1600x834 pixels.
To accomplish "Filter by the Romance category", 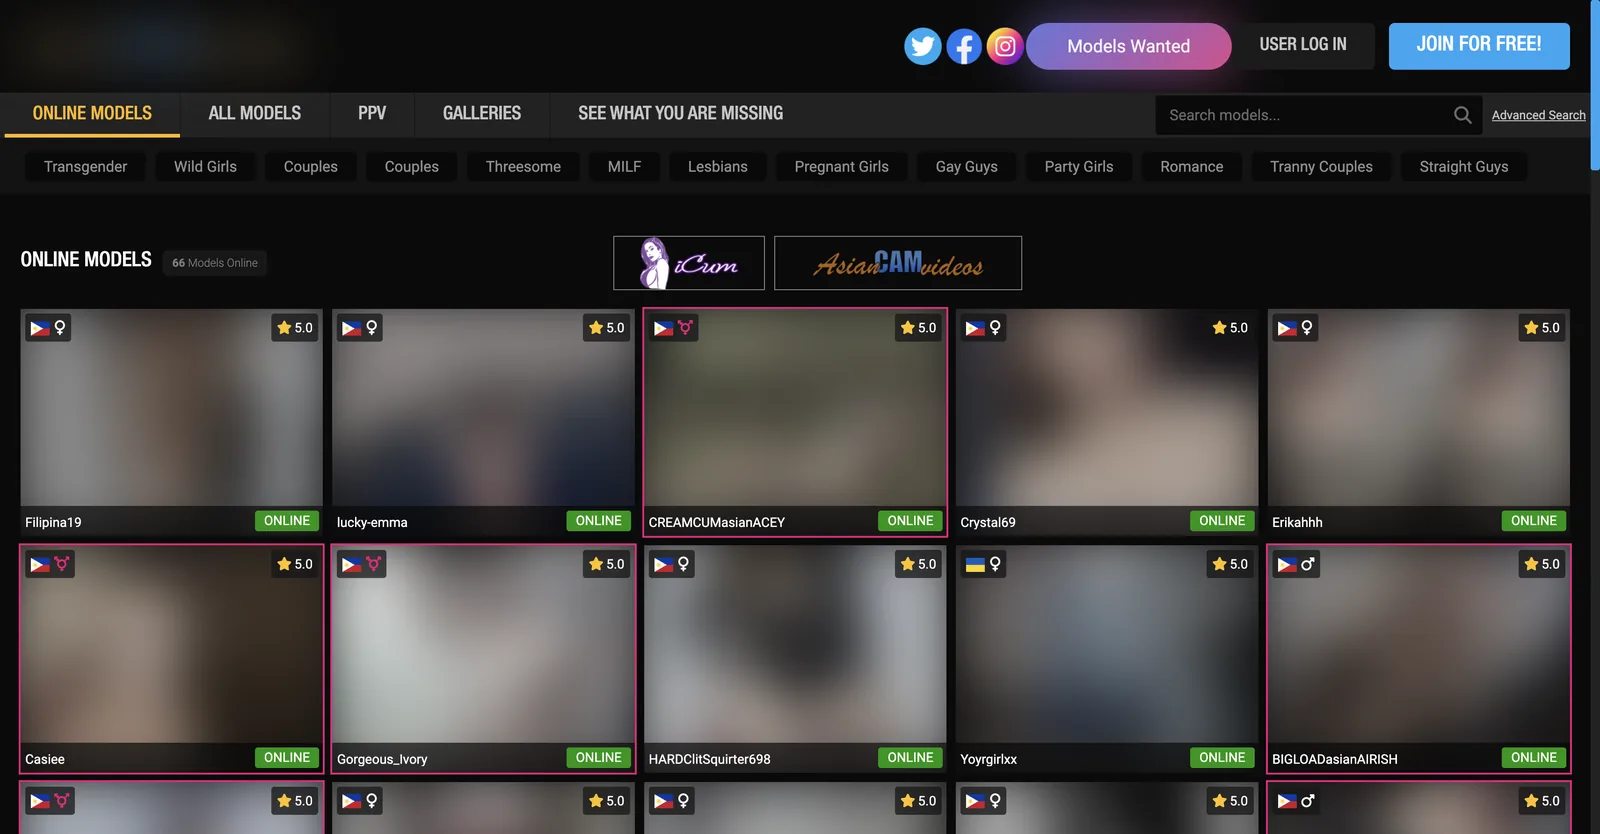I will click(1191, 167).
